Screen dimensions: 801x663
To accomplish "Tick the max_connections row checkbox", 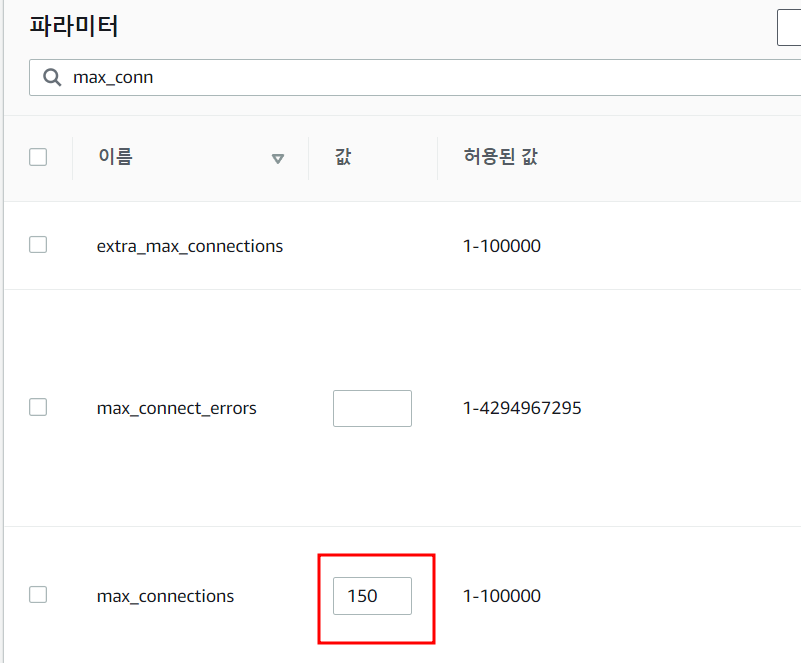I will (38, 595).
